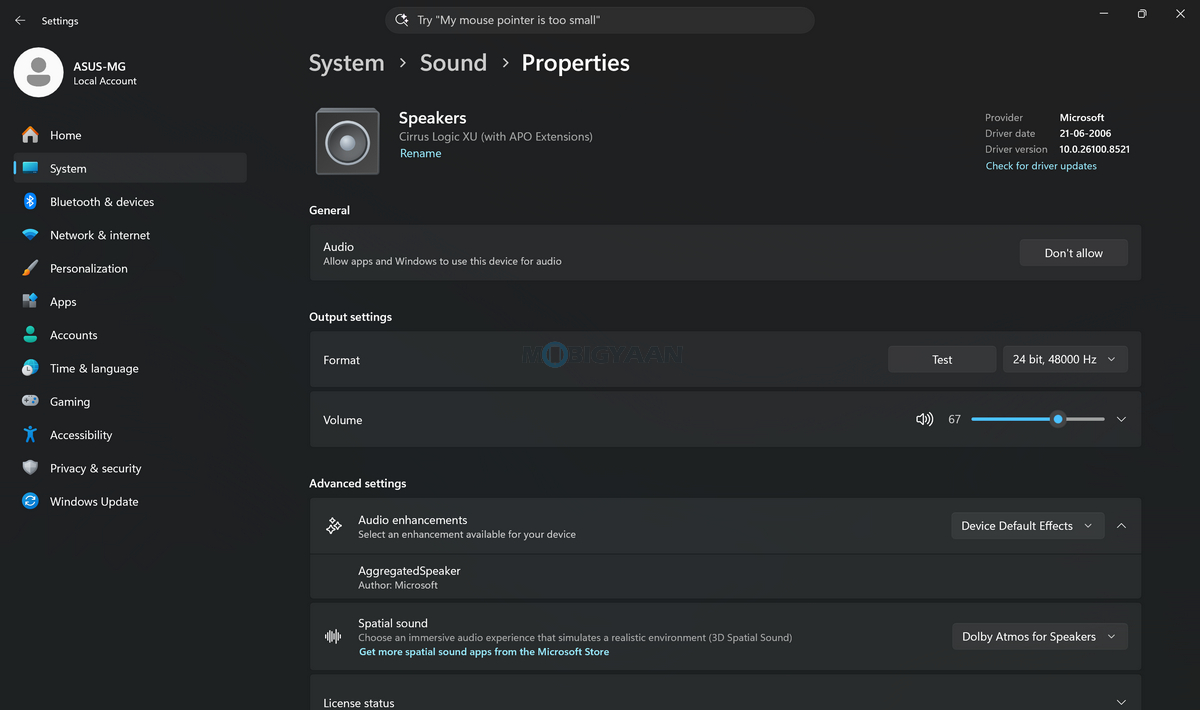The image size is (1200, 710).
Task: Click the volume slider thumb
Action: [x=1058, y=419]
